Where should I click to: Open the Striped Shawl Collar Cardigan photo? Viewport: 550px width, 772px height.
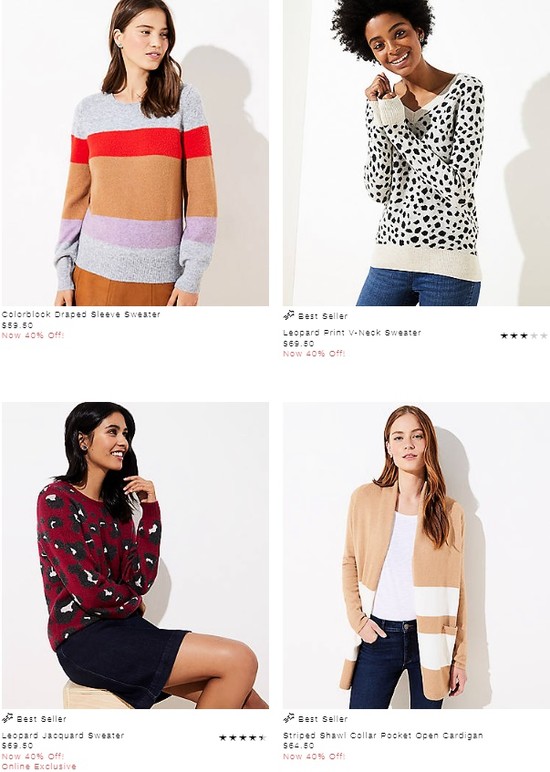(416, 555)
